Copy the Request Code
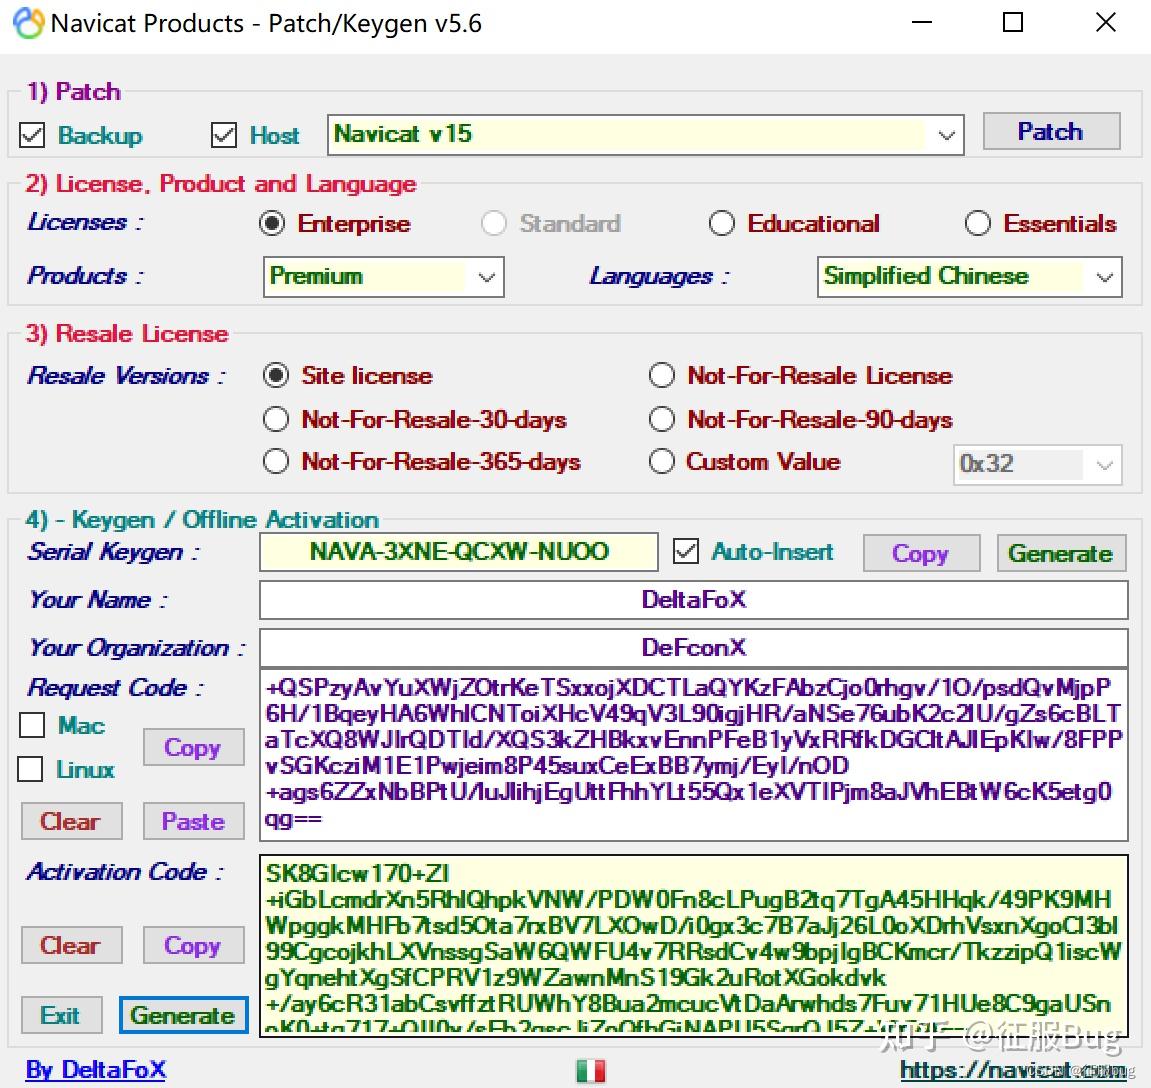Screen dimensions: 1151x1088 coord(193,747)
